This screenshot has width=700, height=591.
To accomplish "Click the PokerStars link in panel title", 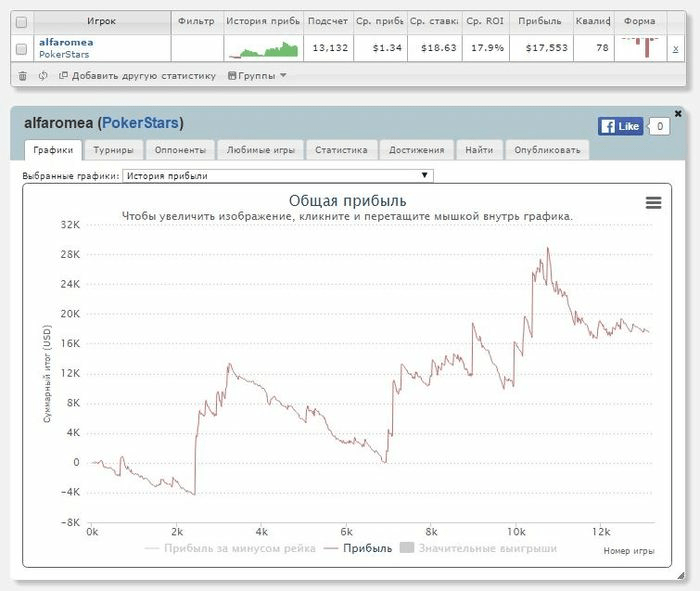I will click(x=141, y=123).
